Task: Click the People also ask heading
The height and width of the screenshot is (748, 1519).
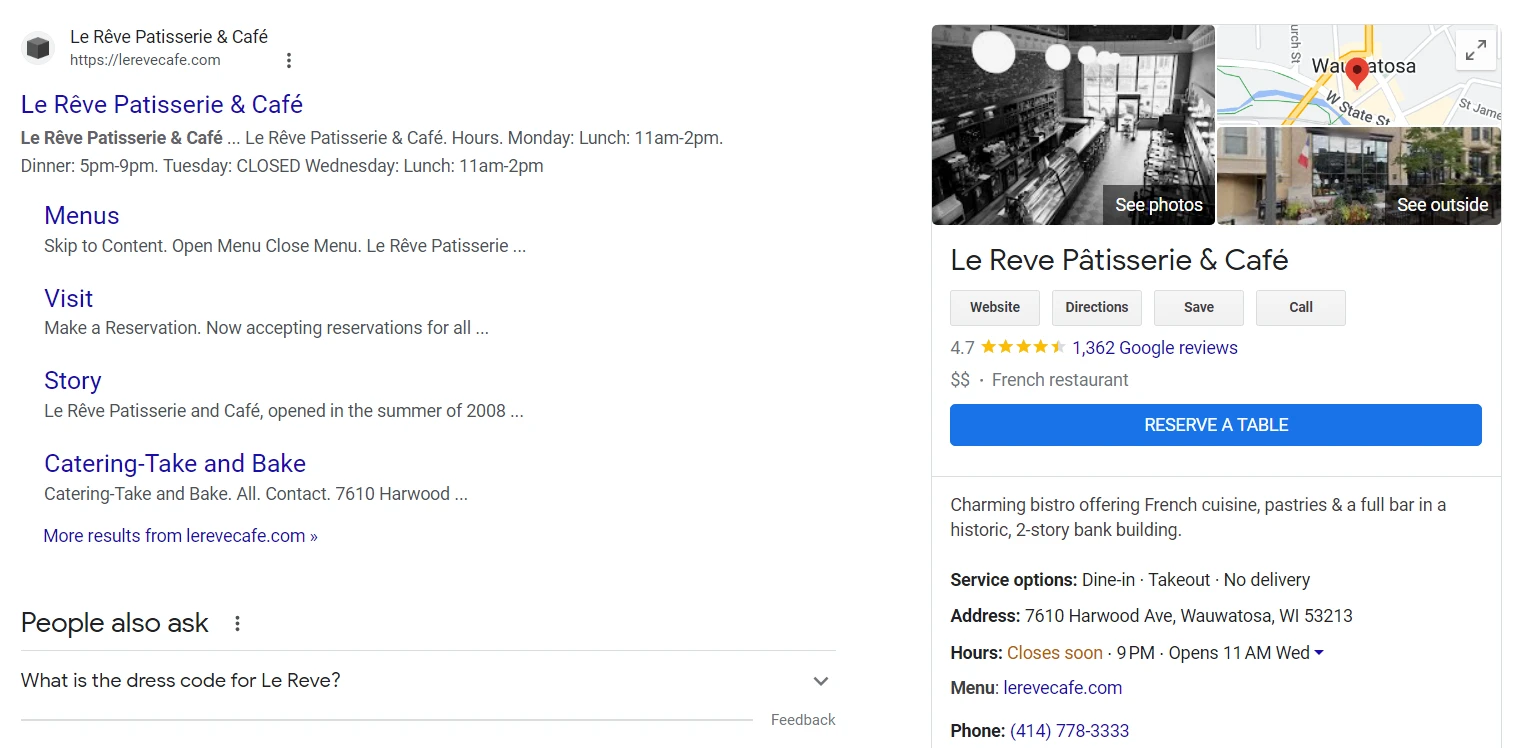Action: pyautogui.click(x=115, y=623)
